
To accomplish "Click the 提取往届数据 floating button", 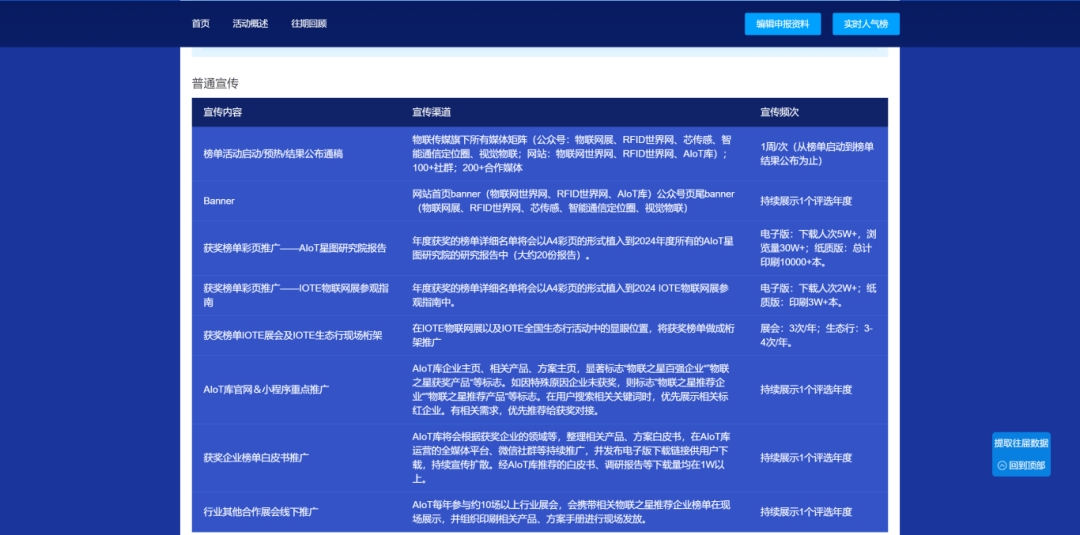I will click(x=1021, y=443).
